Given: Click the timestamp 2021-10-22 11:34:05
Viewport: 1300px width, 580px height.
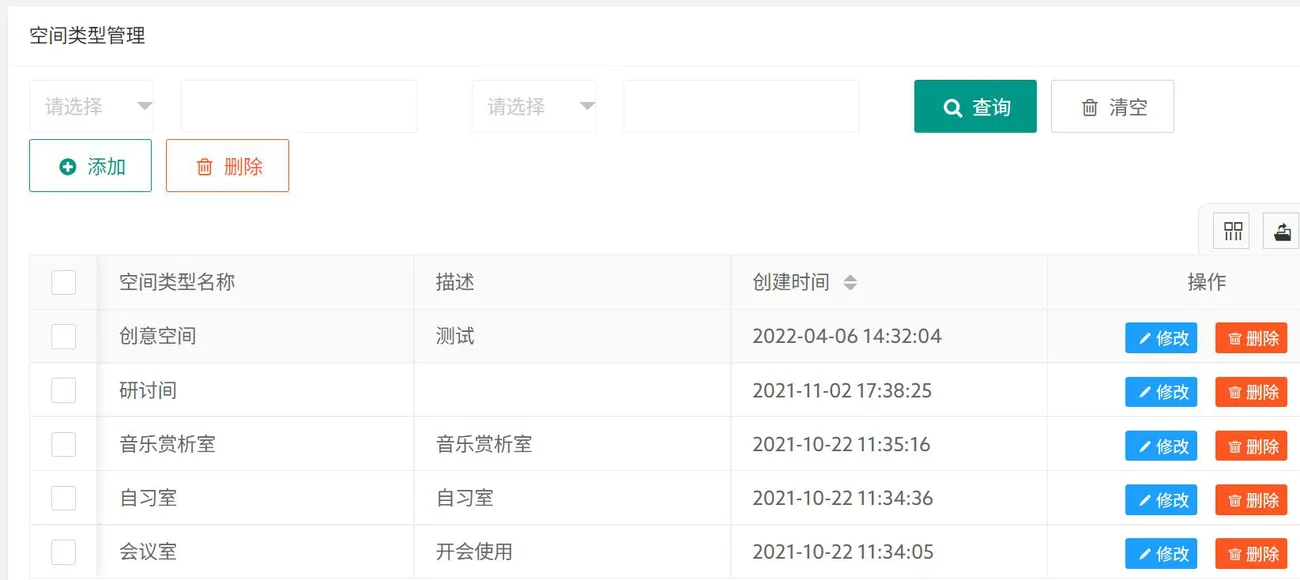Looking at the screenshot, I should point(843,552).
